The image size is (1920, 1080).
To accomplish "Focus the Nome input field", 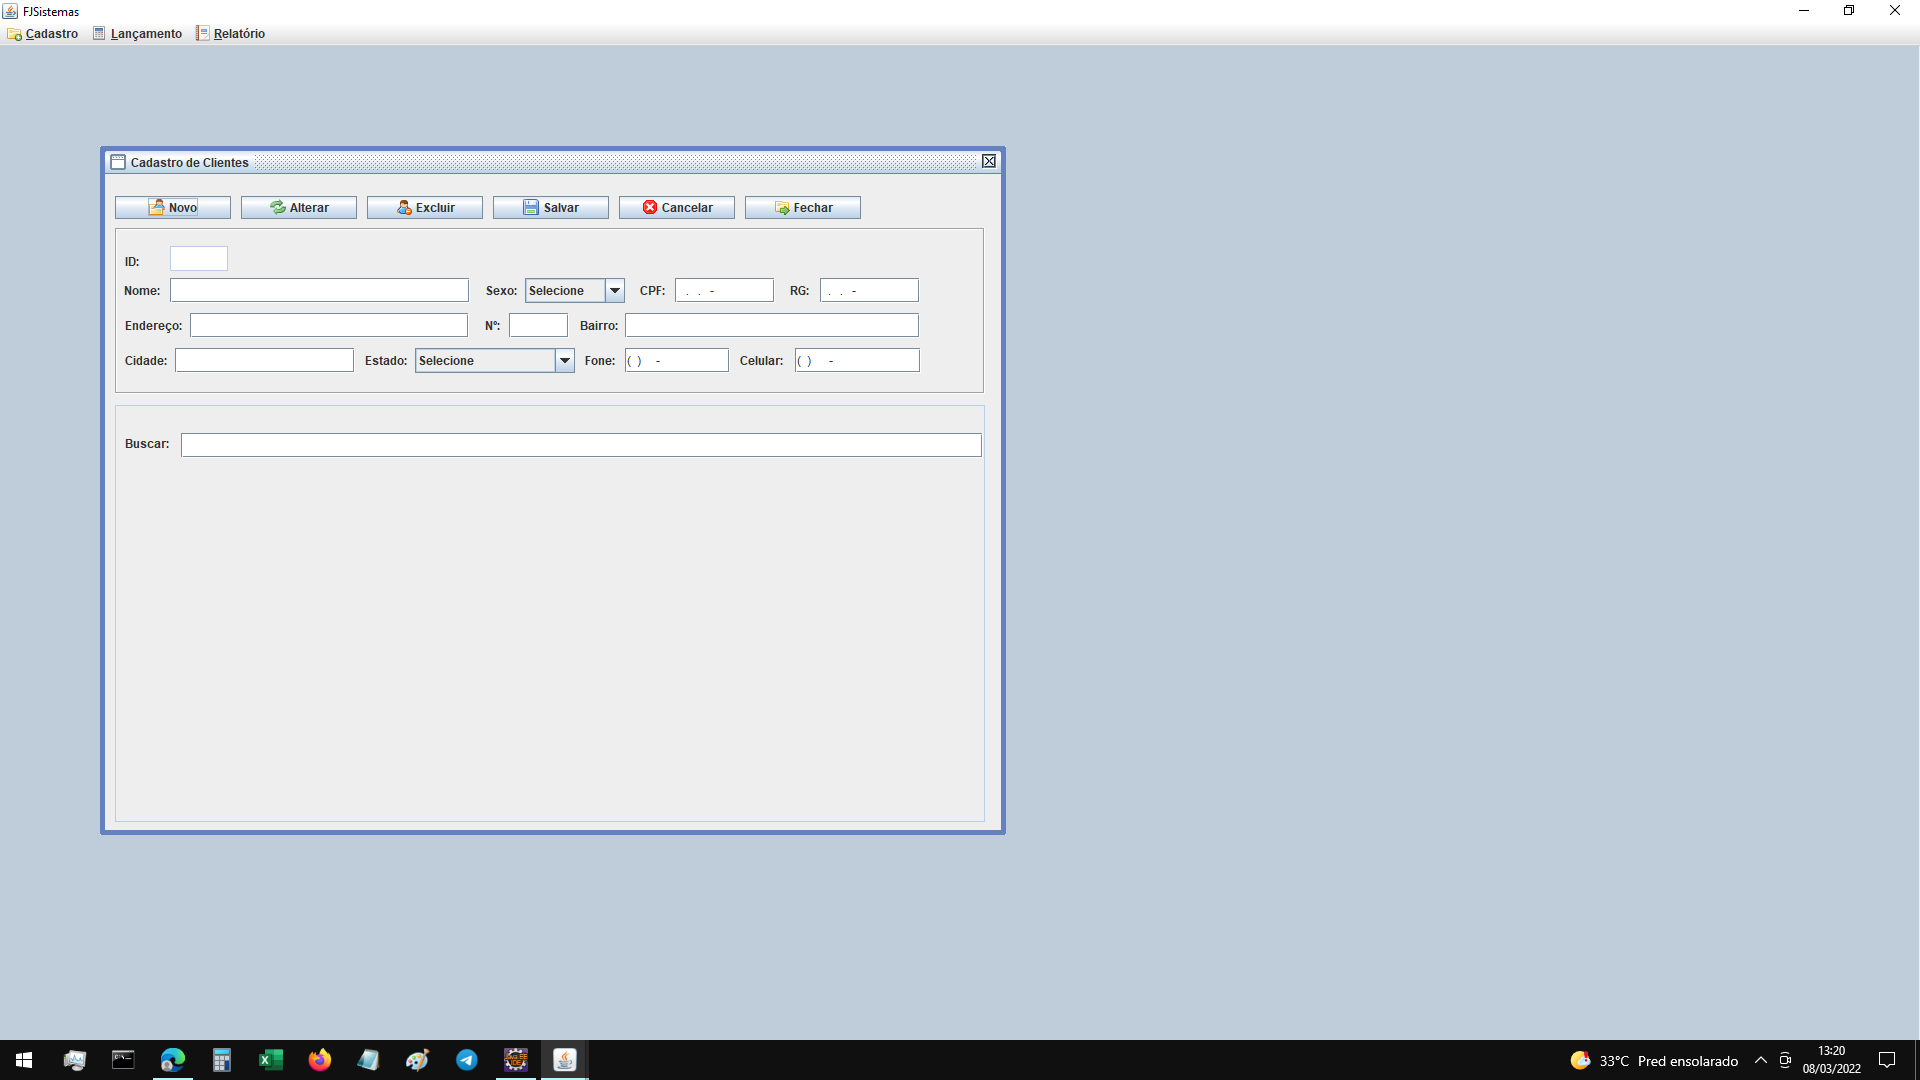I will click(319, 290).
